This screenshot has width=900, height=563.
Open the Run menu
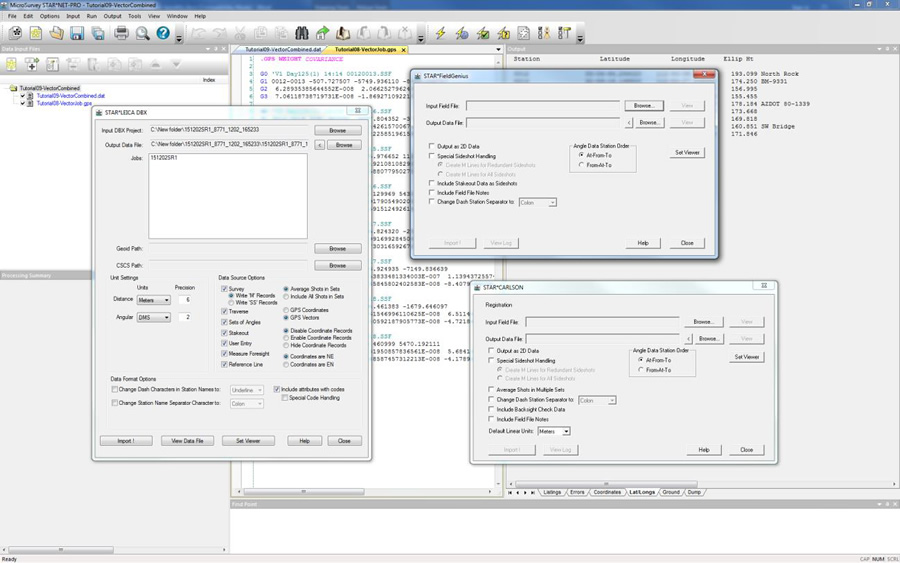[92, 16]
